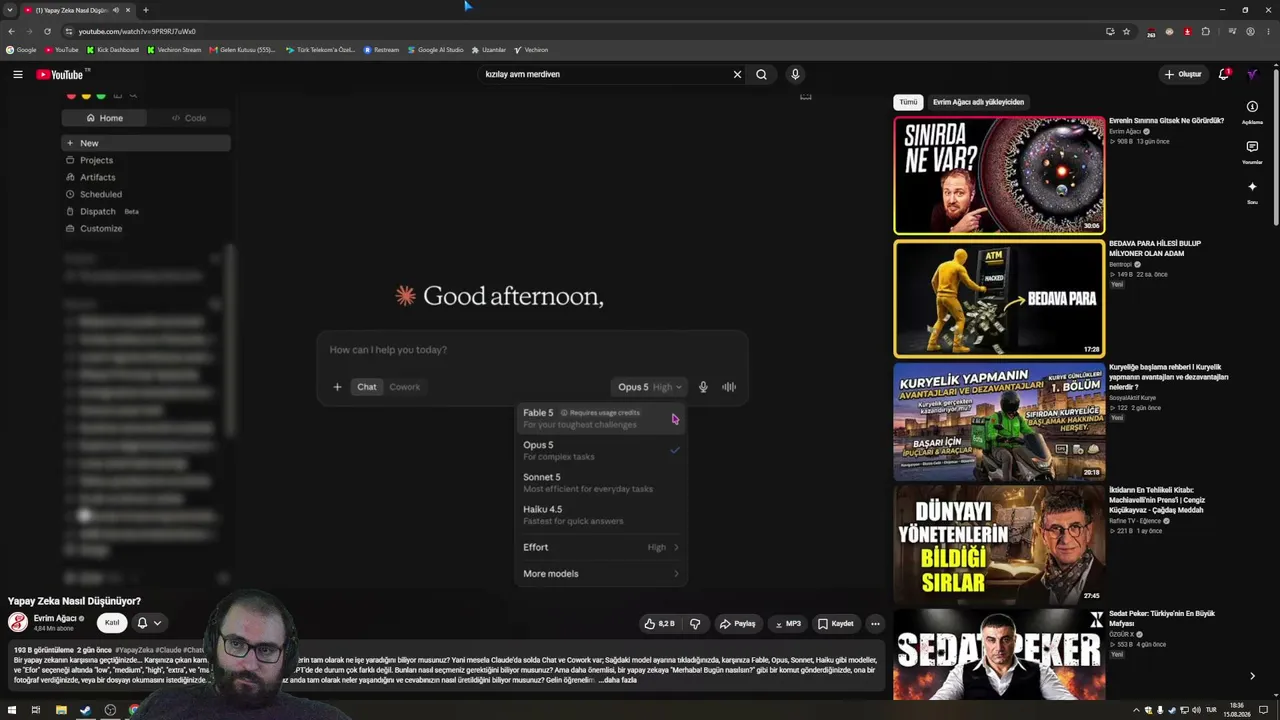This screenshot has height=720, width=1280.
Task: Select the Tümü filter chip
Action: (908, 102)
